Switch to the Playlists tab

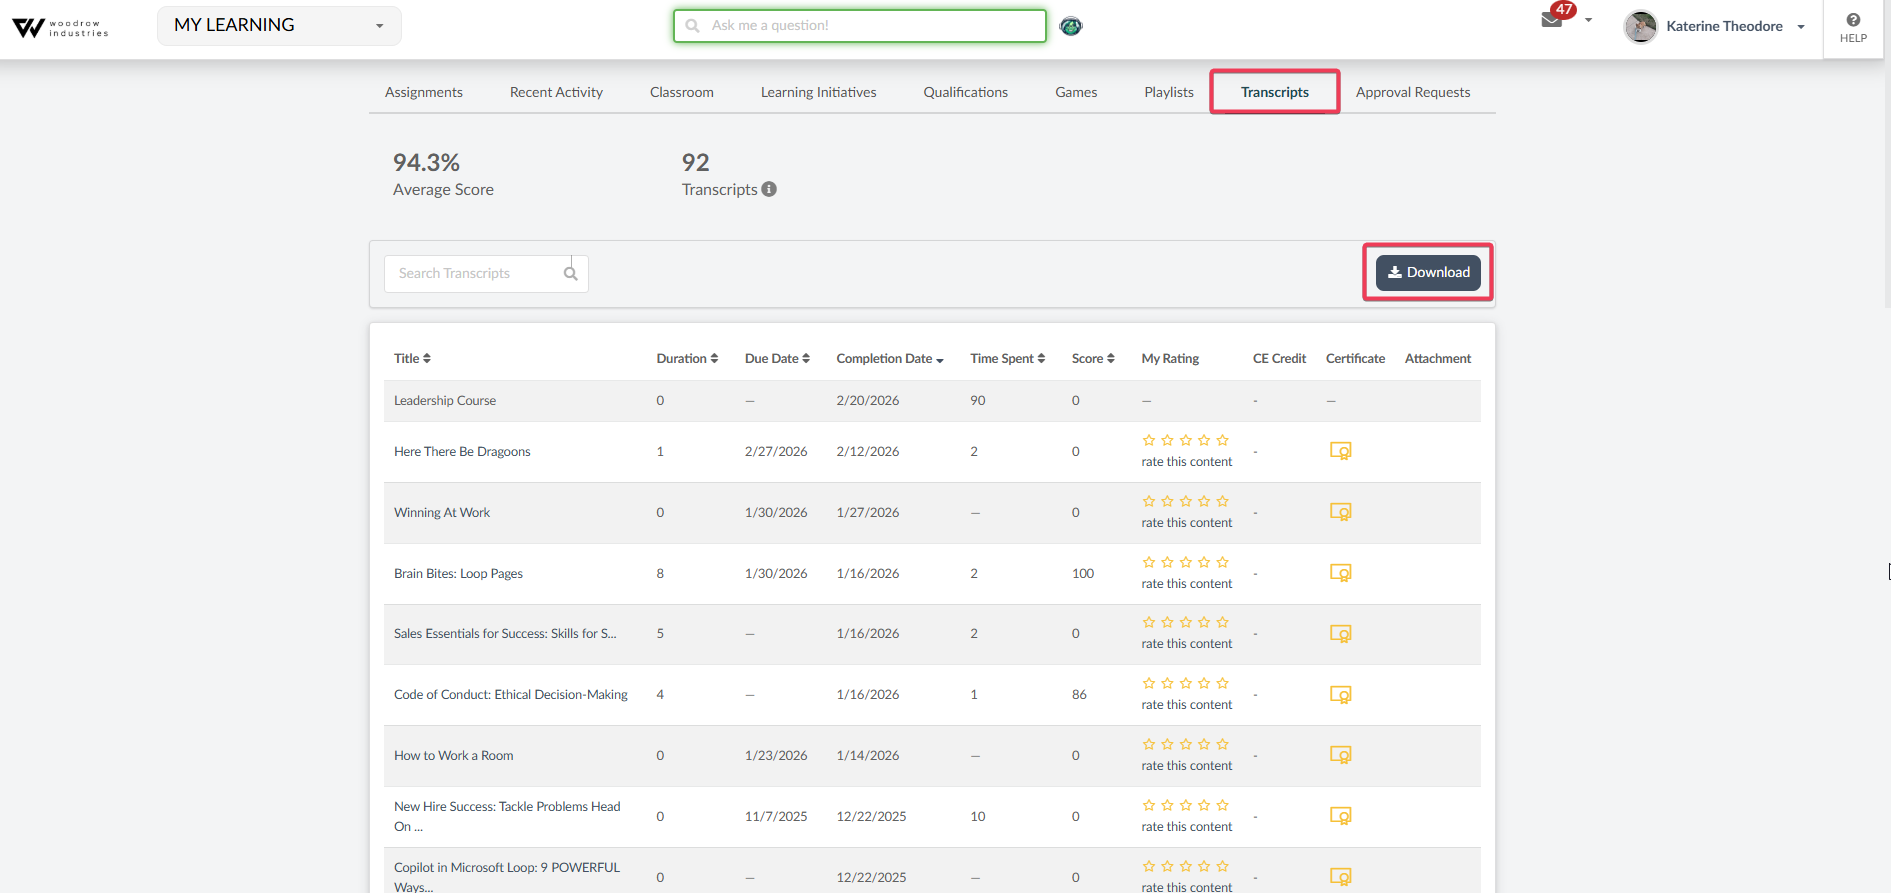tap(1169, 92)
